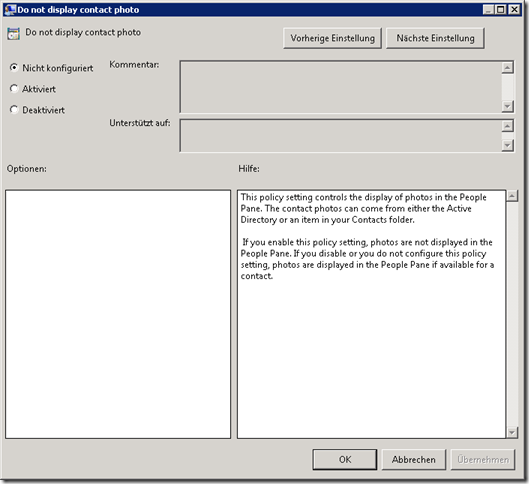Confirm with the OK button

(x=345, y=459)
